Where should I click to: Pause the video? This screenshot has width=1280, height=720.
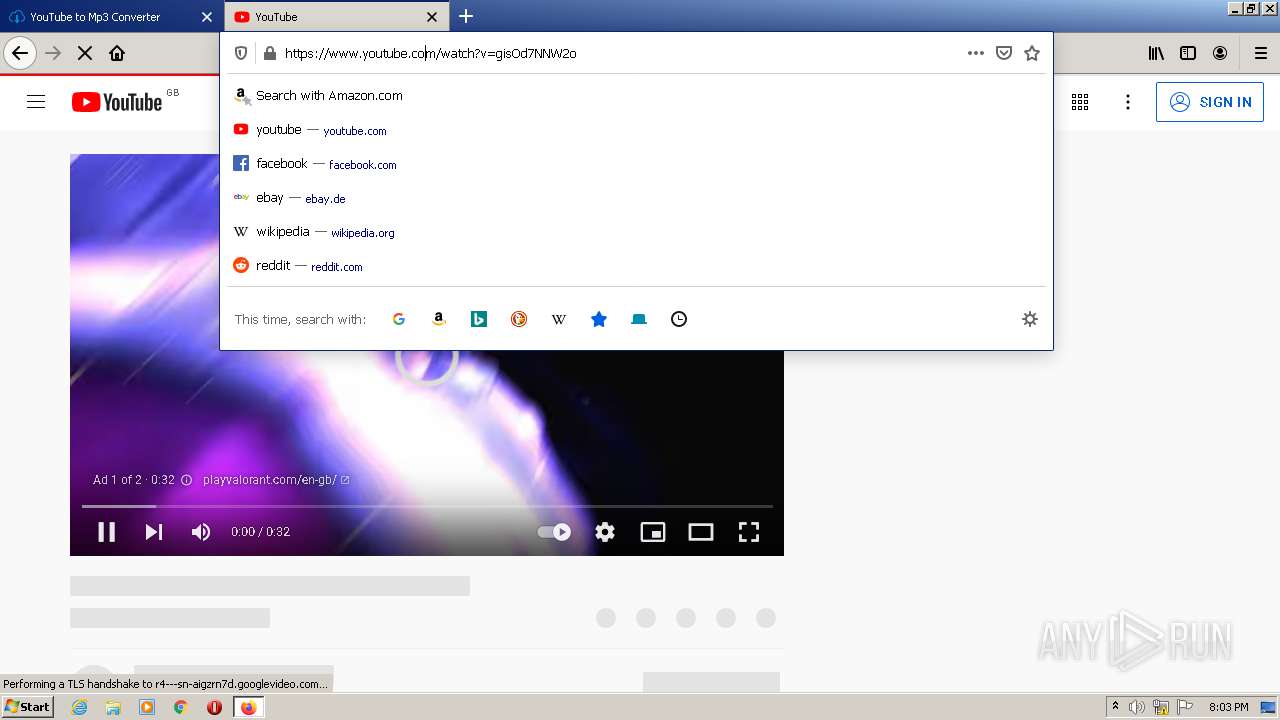point(106,532)
